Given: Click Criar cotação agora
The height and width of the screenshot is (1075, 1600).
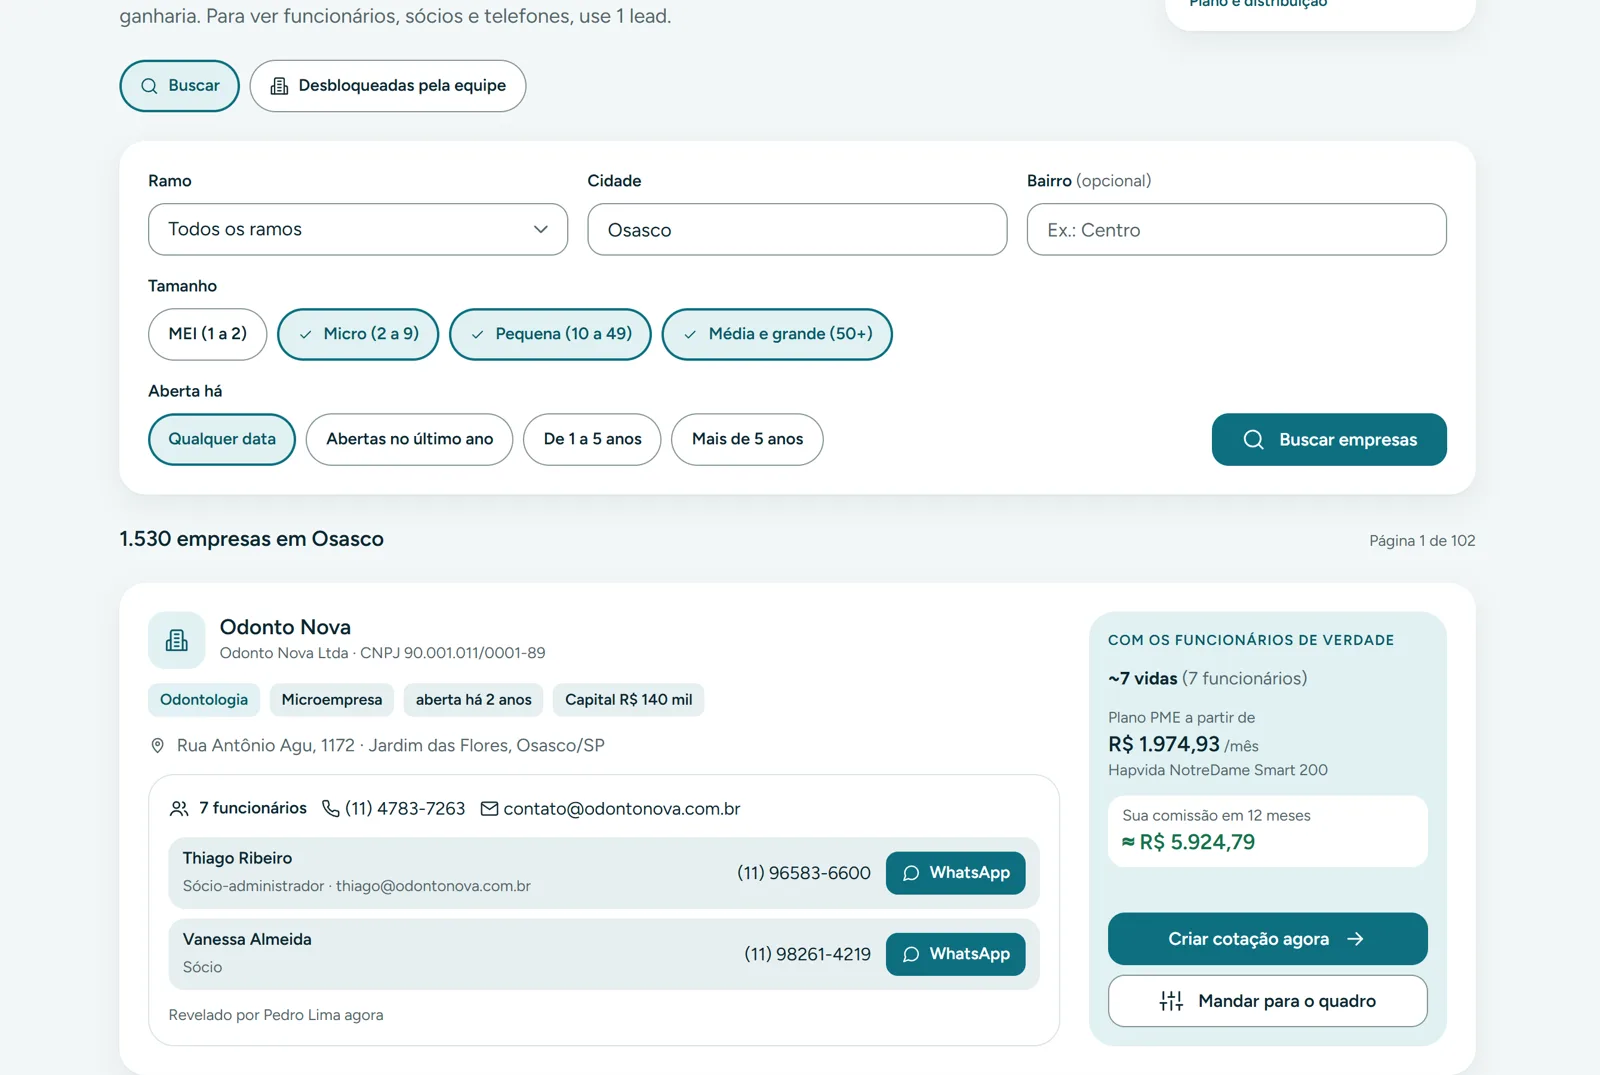Looking at the screenshot, I should [x=1268, y=939].
